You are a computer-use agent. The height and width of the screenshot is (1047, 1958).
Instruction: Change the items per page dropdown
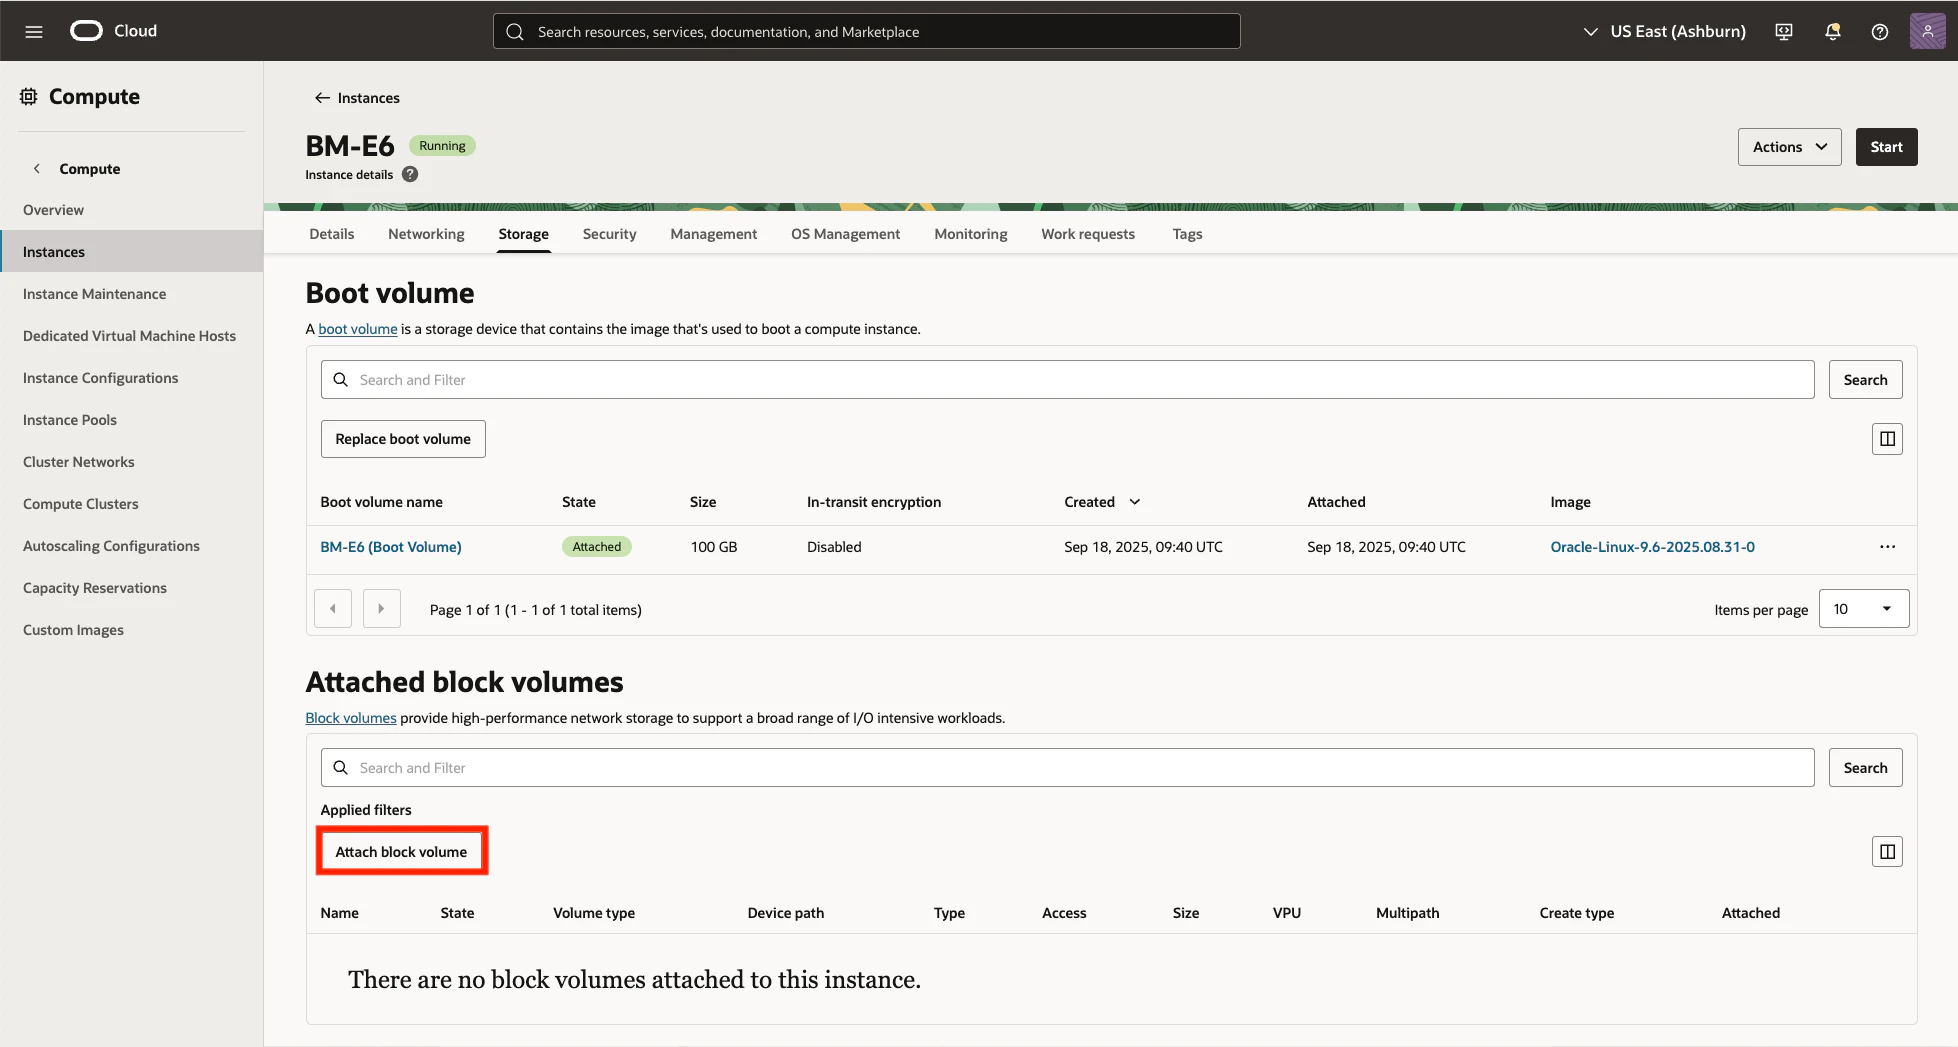[x=1864, y=609]
